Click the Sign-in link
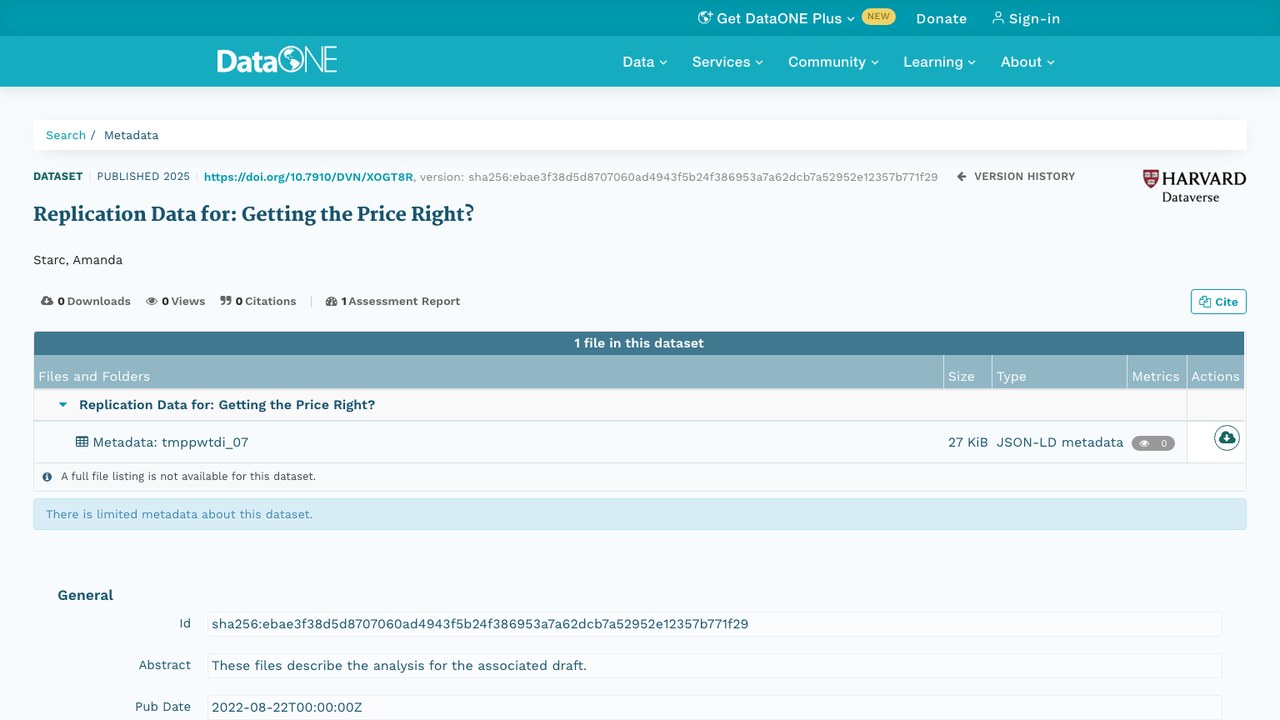This screenshot has height=720, width=1280. tap(1026, 18)
